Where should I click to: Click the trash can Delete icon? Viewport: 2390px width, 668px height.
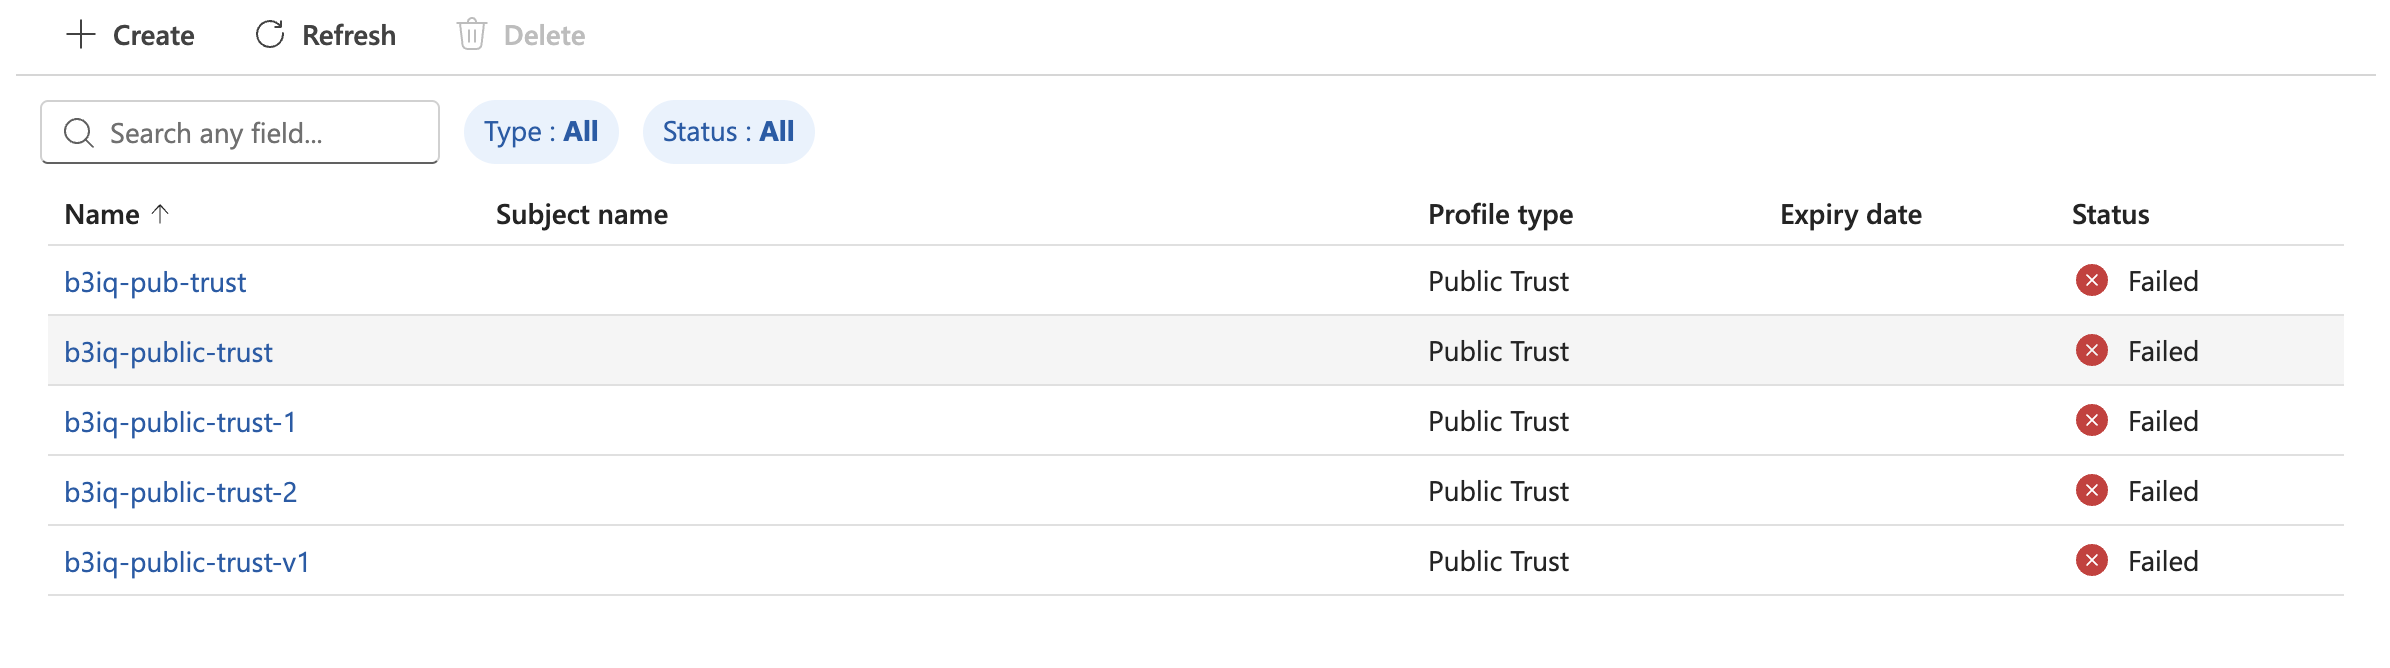[x=472, y=35]
